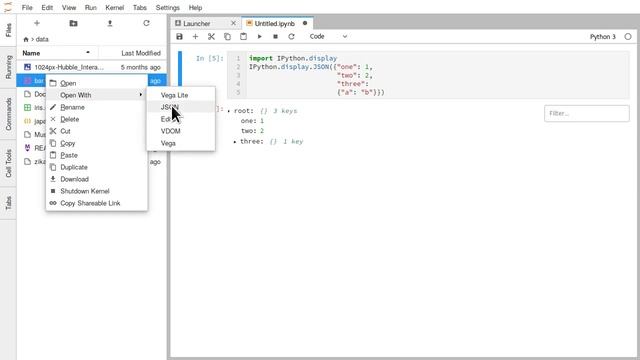640x360 pixels.
Task: Open the File menu
Action: point(27,8)
